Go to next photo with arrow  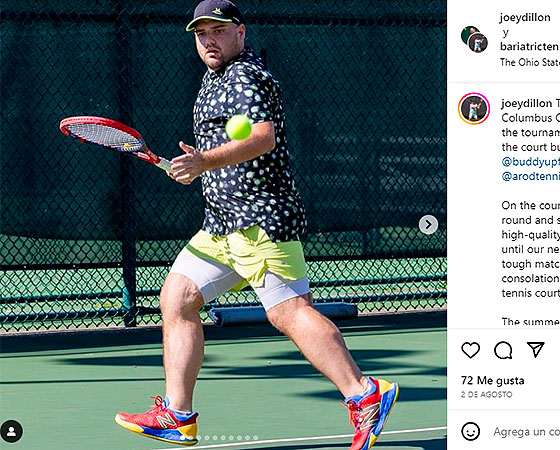(428, 225)
